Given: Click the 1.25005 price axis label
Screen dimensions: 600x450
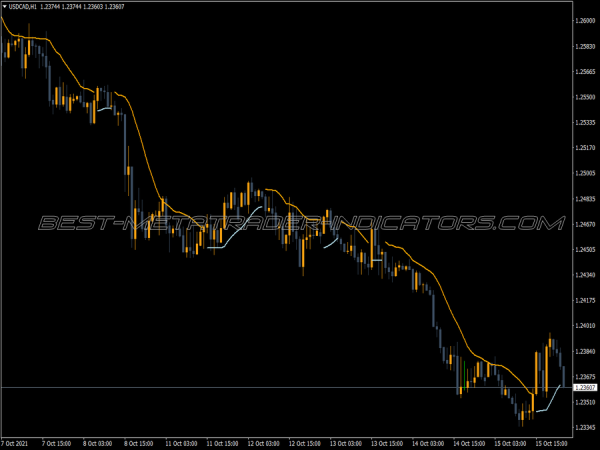Looking at the screenshot, I should coord(585,173).
